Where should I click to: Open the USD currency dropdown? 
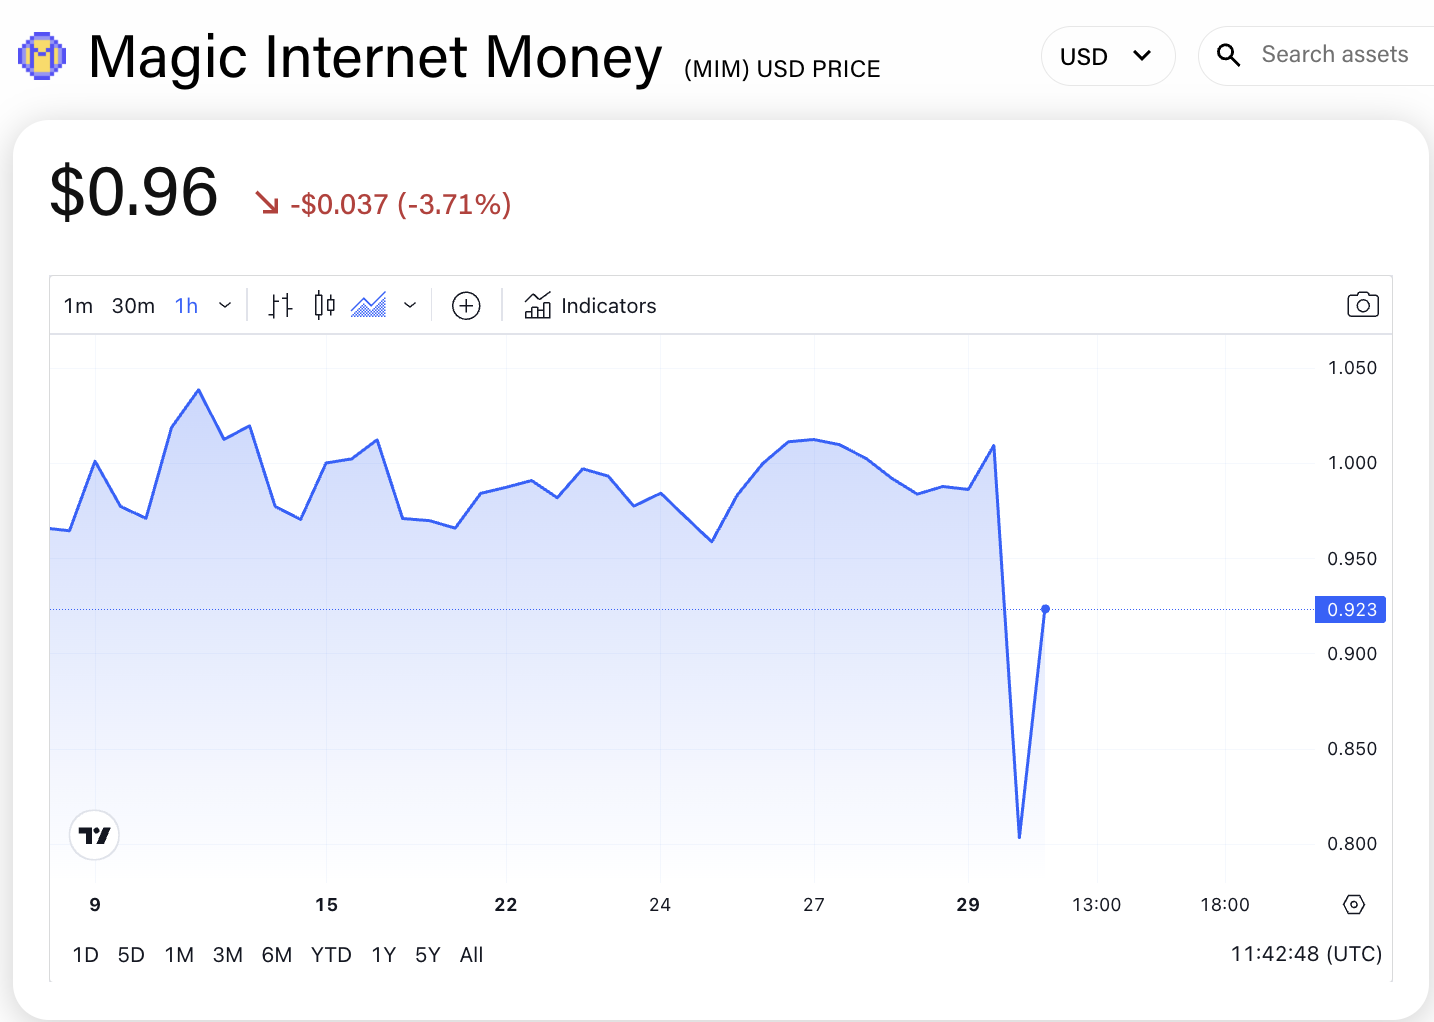[x=1107, y=56]
